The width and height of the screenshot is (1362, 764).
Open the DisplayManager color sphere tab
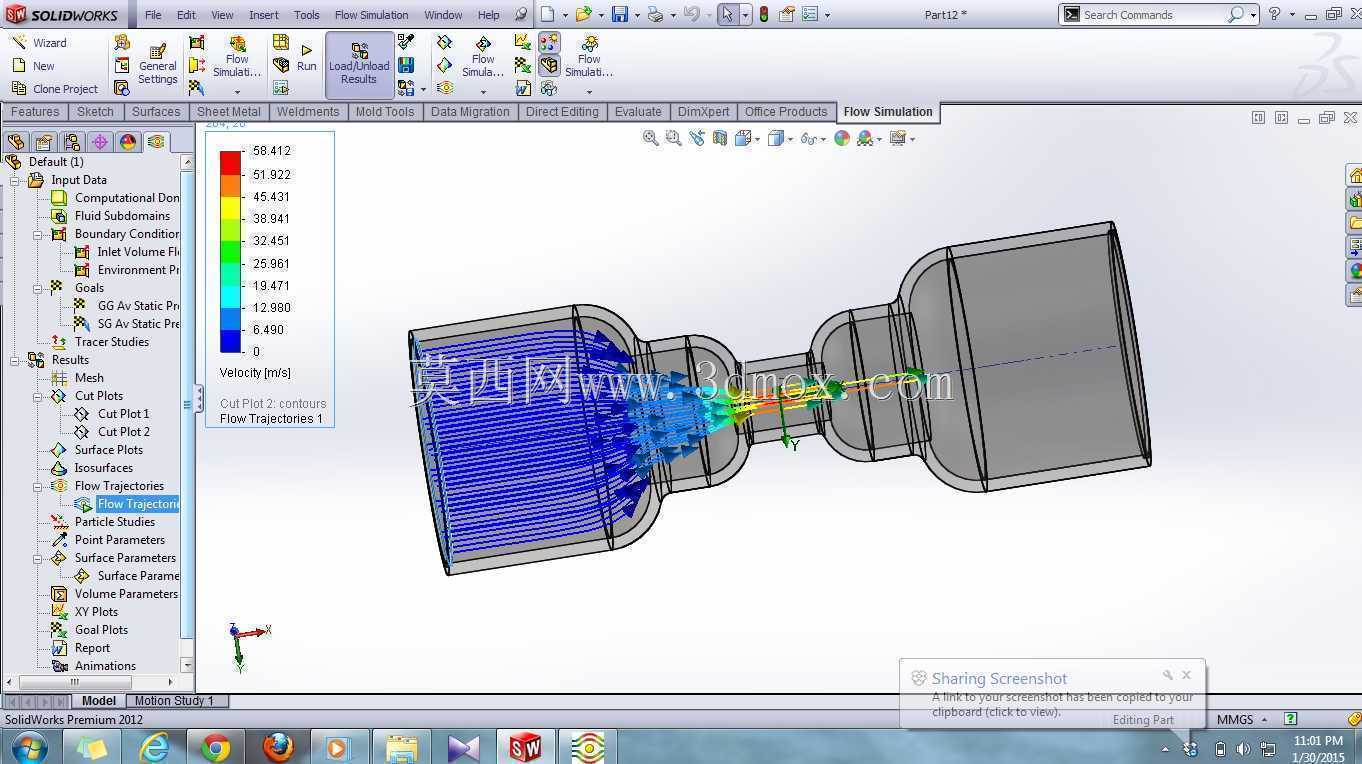pos(128,142)
